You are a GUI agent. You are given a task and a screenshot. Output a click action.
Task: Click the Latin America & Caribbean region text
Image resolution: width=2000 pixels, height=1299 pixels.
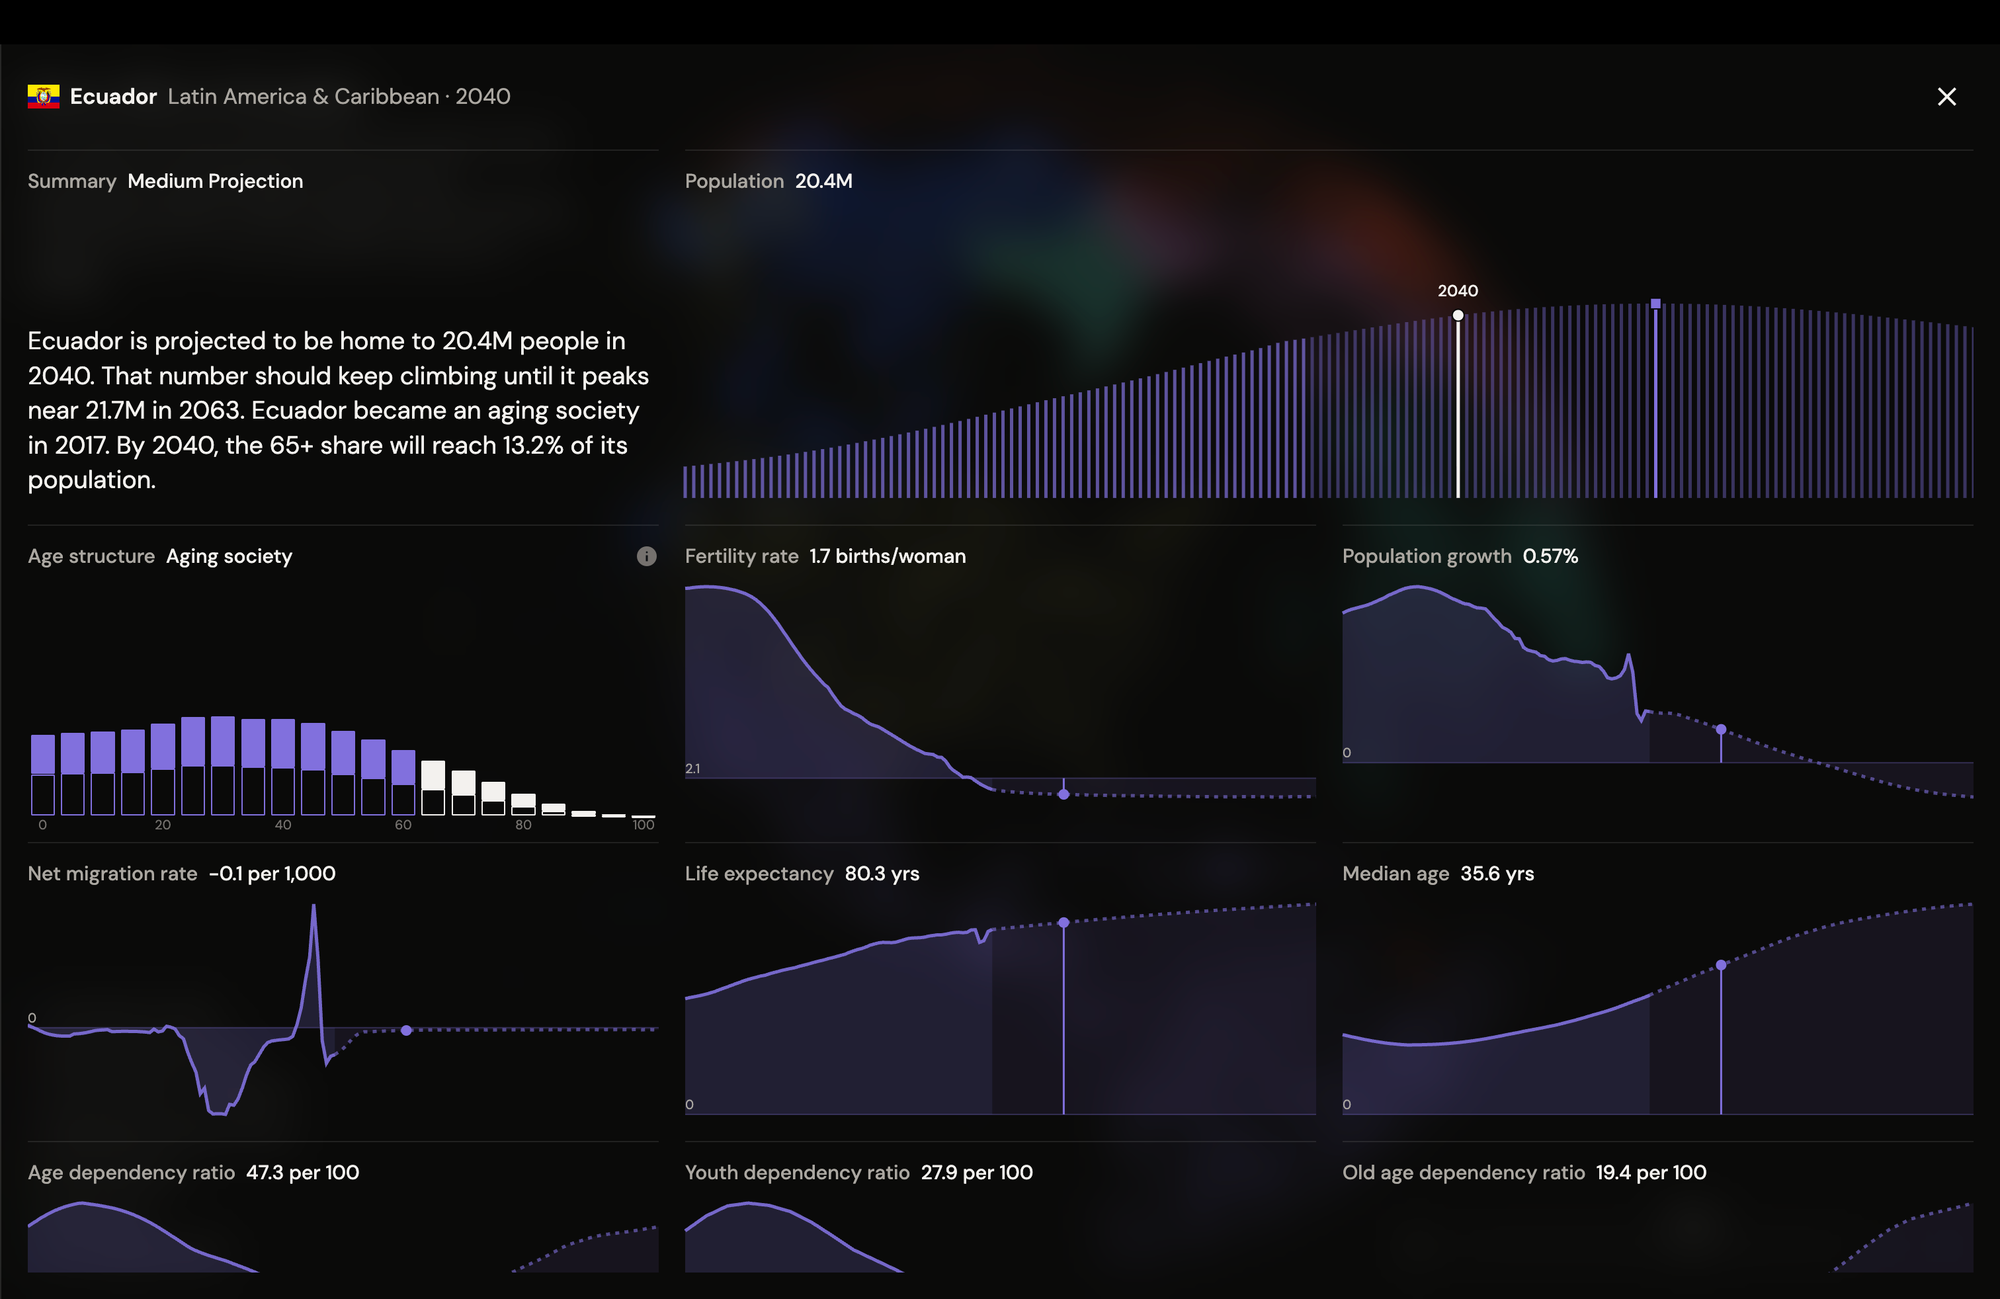tap(303, 97)
